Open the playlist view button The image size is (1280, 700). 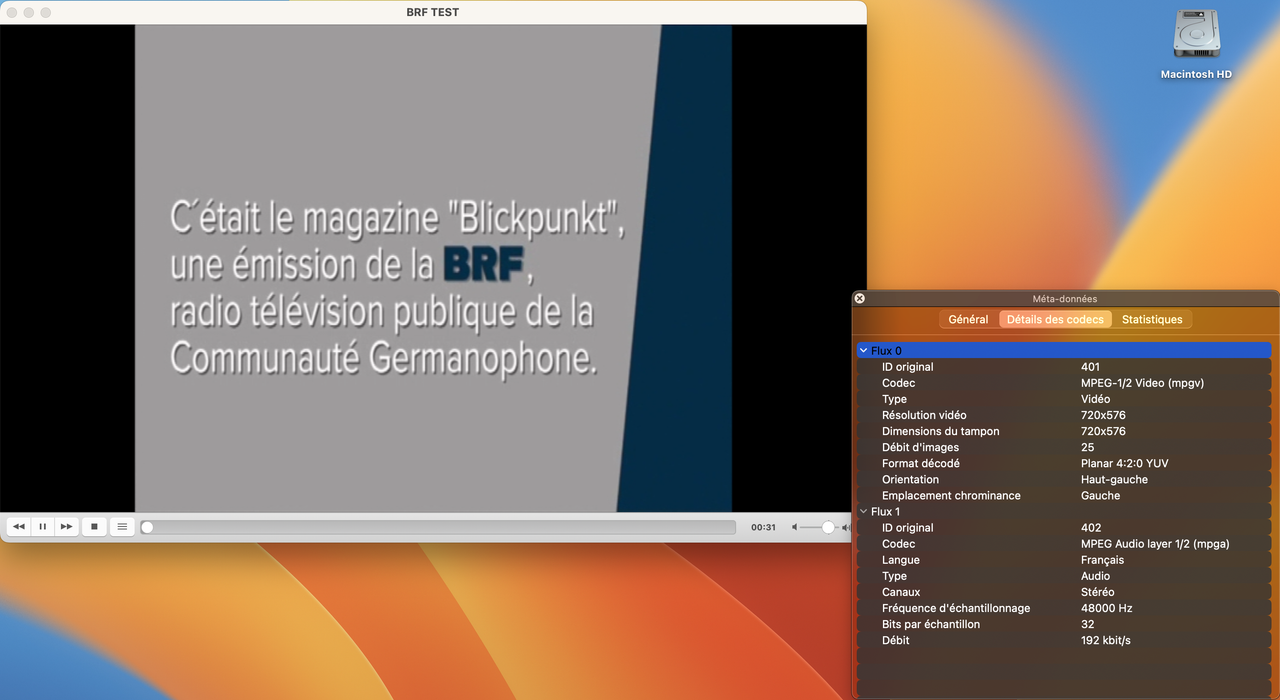point(122,526)
